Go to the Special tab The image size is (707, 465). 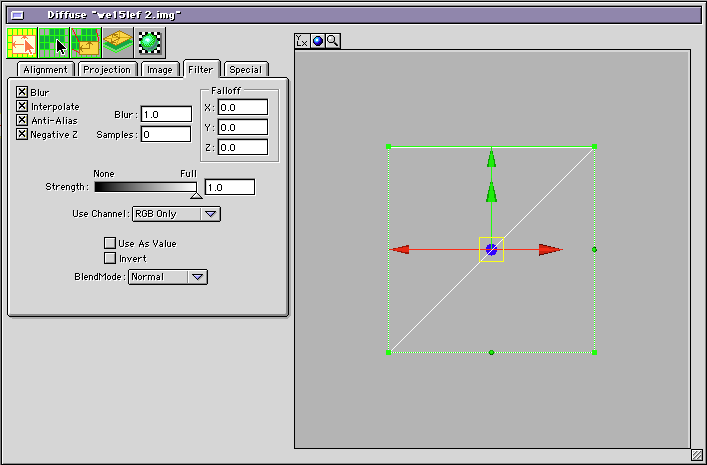pyautogui.click(x=245, y=70)
